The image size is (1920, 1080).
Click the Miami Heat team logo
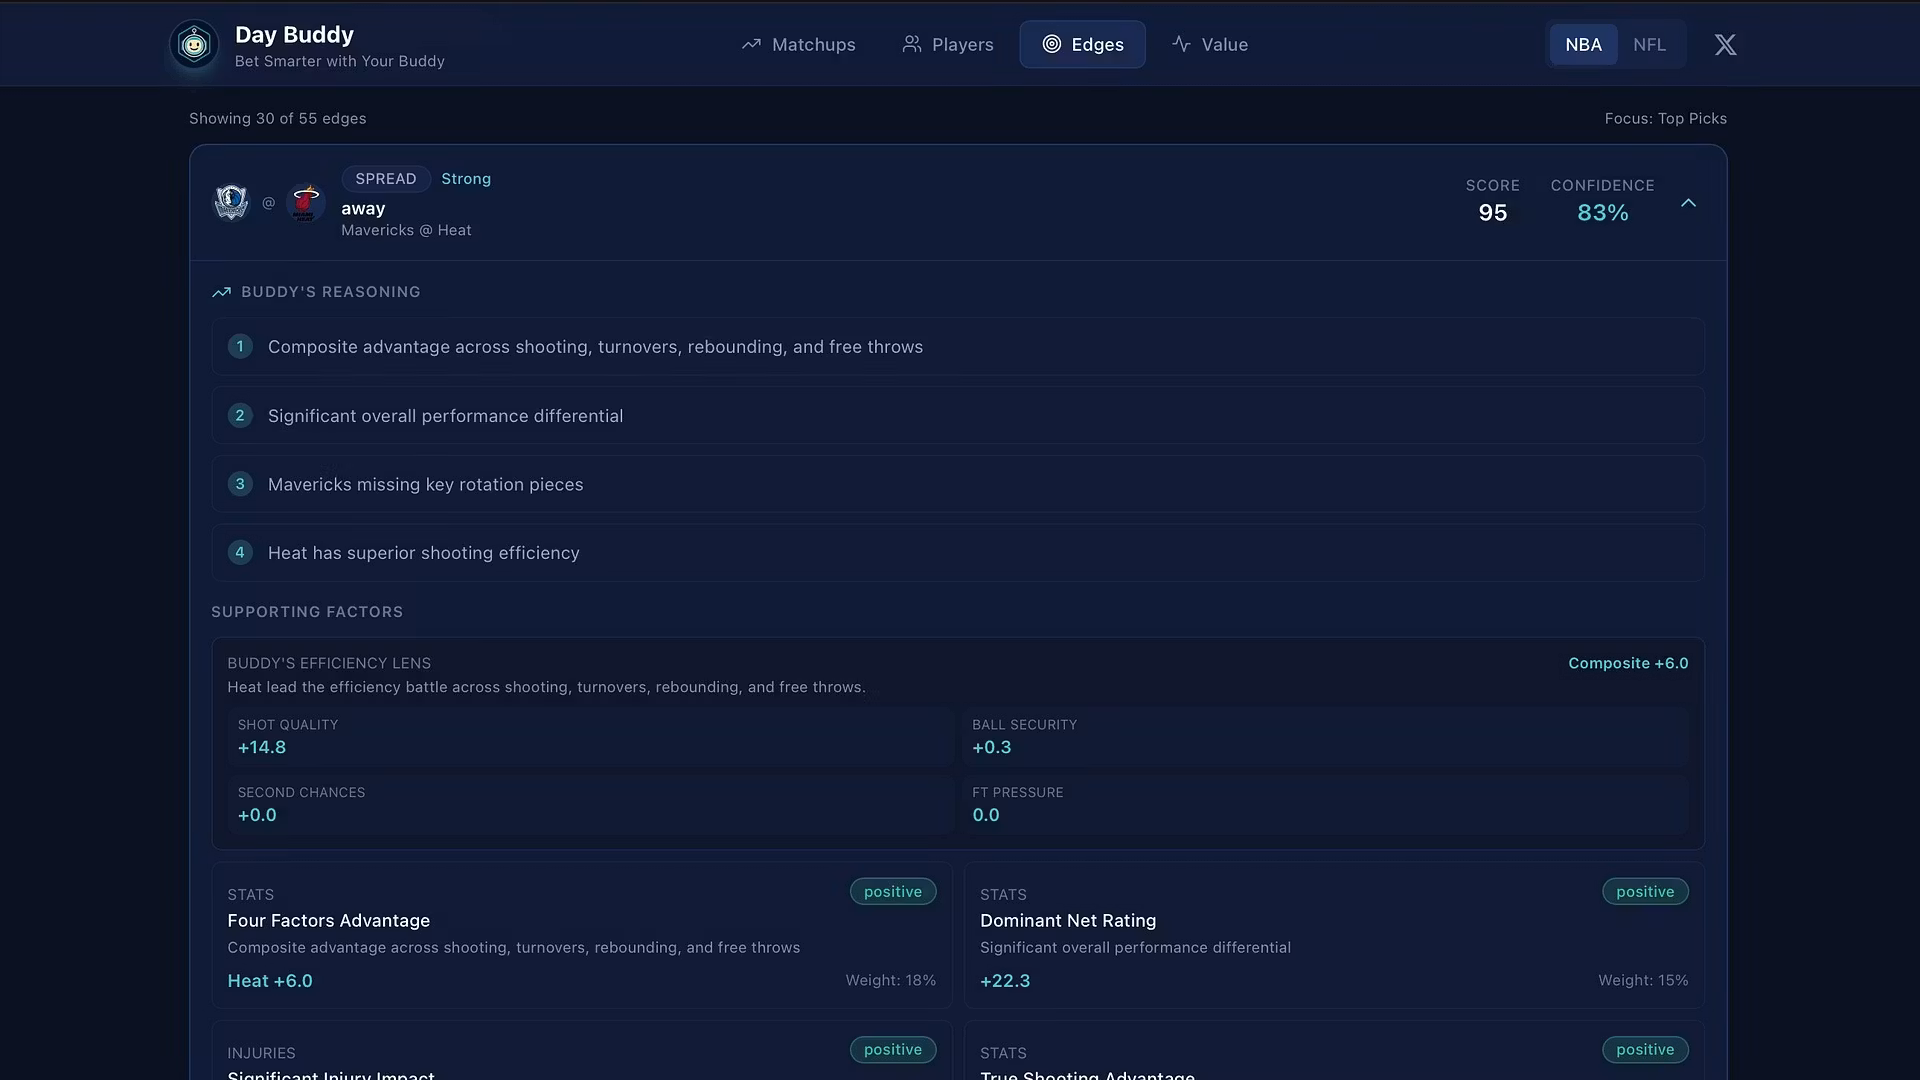(306, 203)
